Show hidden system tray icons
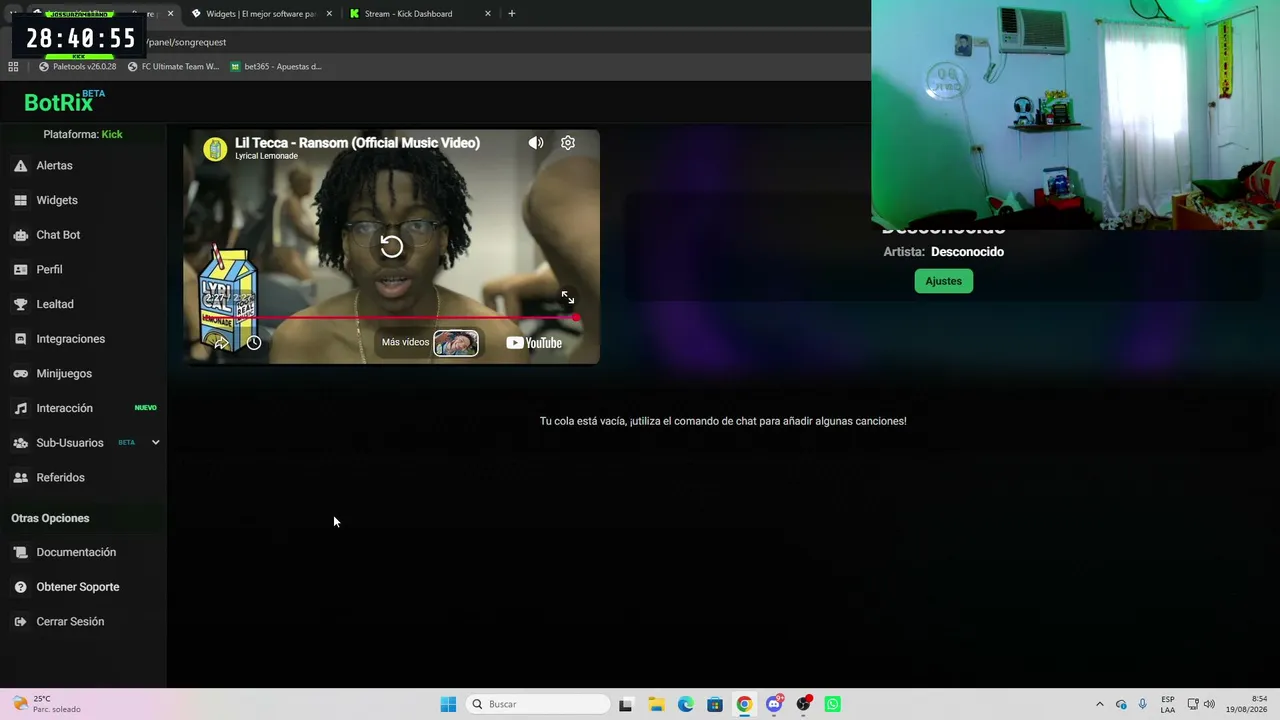 pyautogui.click(x=1100, y=704)
